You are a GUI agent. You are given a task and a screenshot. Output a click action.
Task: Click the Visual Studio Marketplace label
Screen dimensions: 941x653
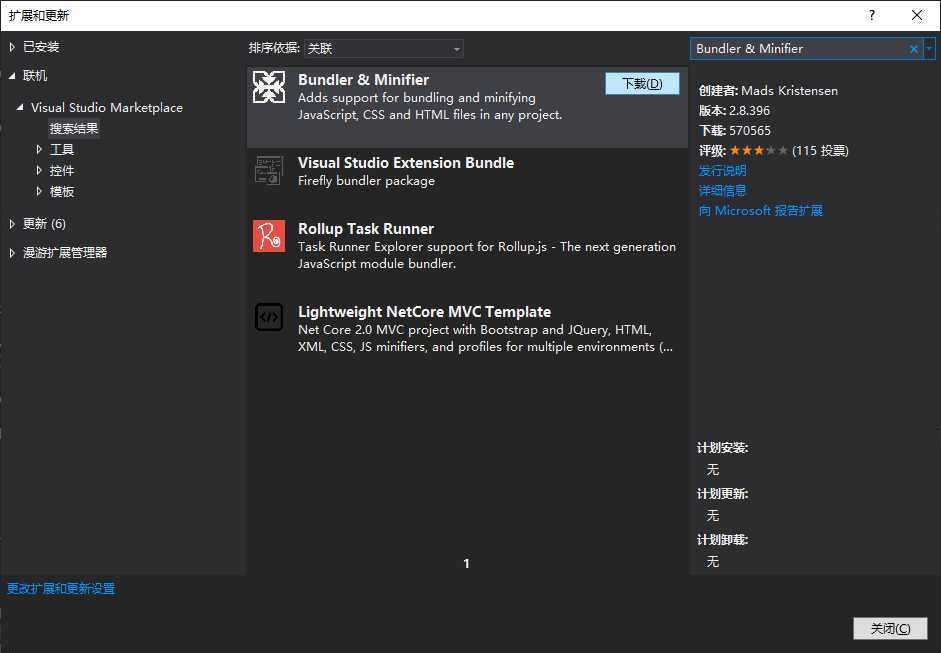(107, 107)
